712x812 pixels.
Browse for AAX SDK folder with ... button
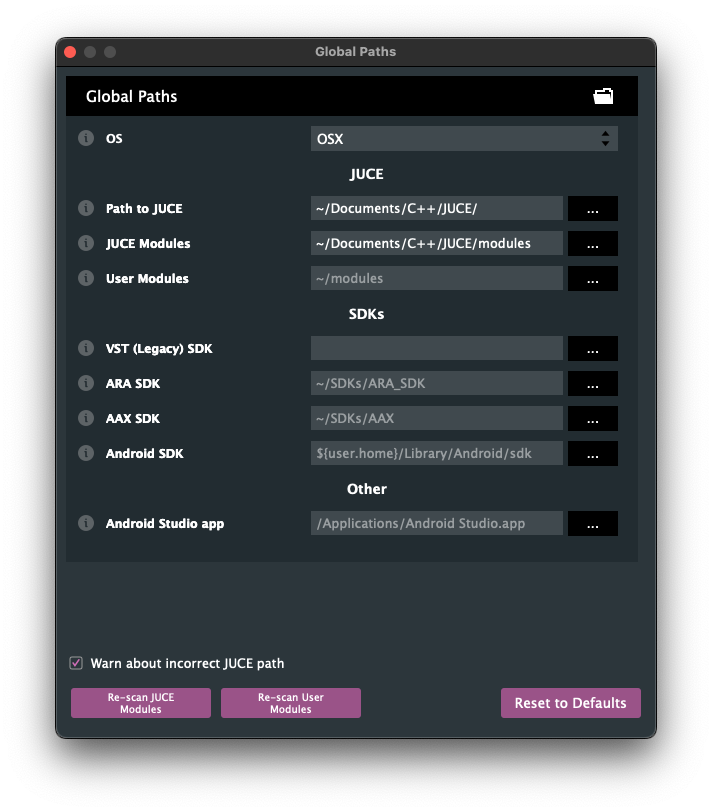592,418
